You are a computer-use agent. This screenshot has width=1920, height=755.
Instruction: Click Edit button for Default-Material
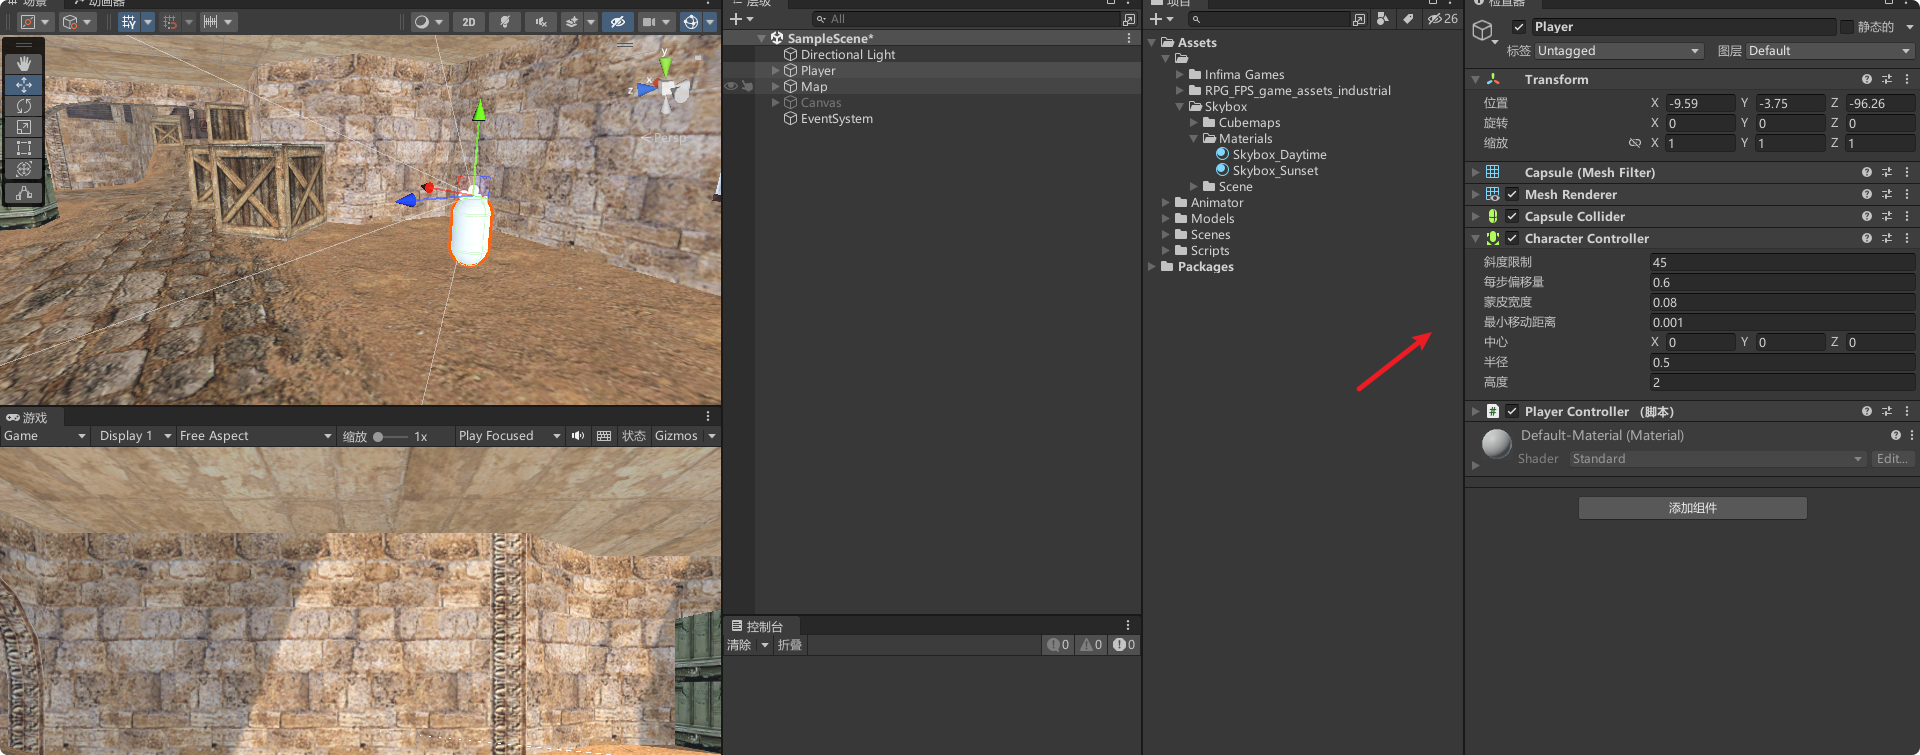pyautogui.click(x=1891, y=459)
